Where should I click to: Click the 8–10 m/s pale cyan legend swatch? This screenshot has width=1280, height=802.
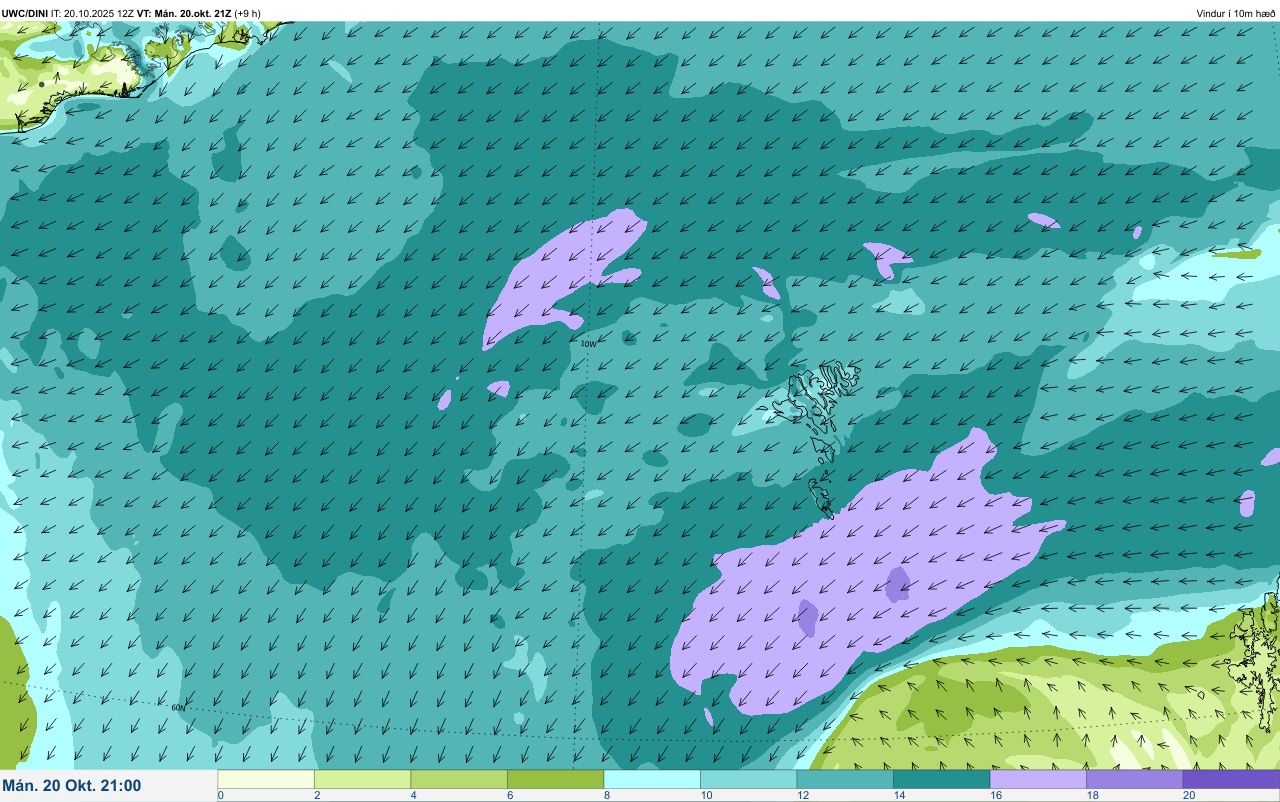click(x=652, y=778)
